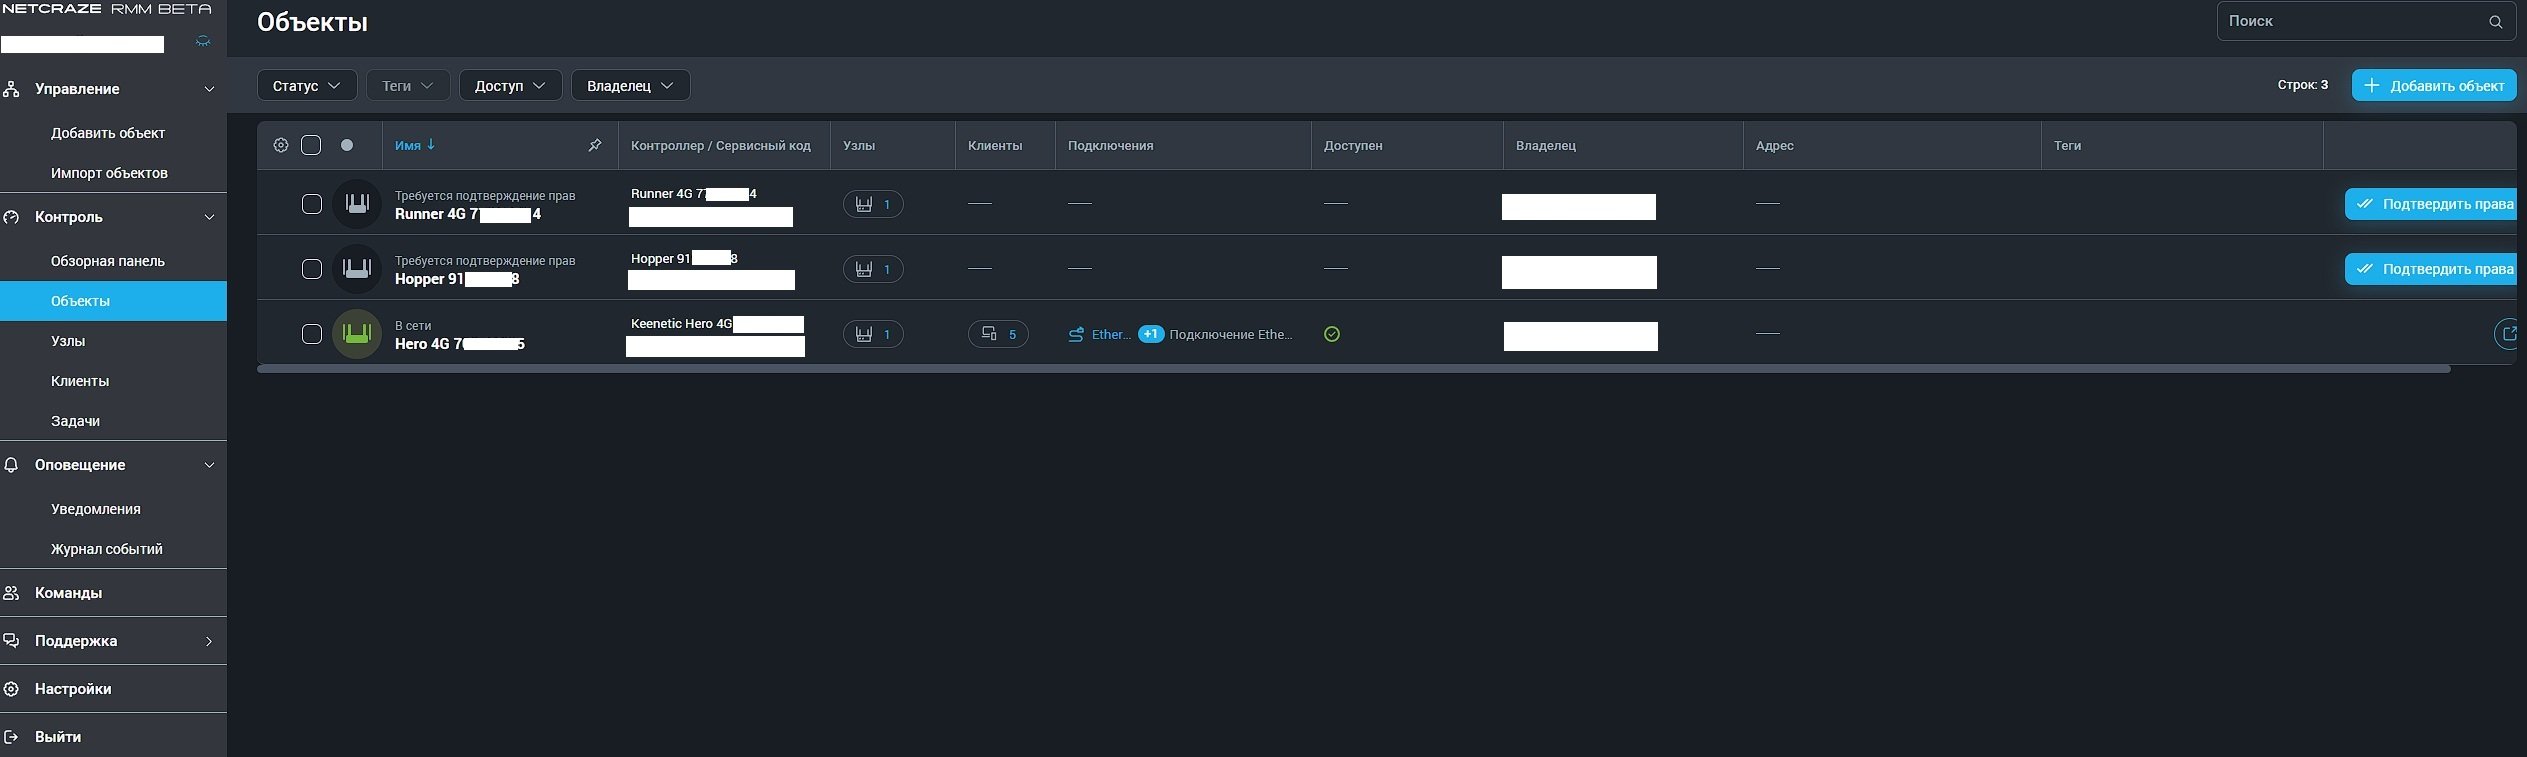Click into the Поиск search field

[2350, 21]
